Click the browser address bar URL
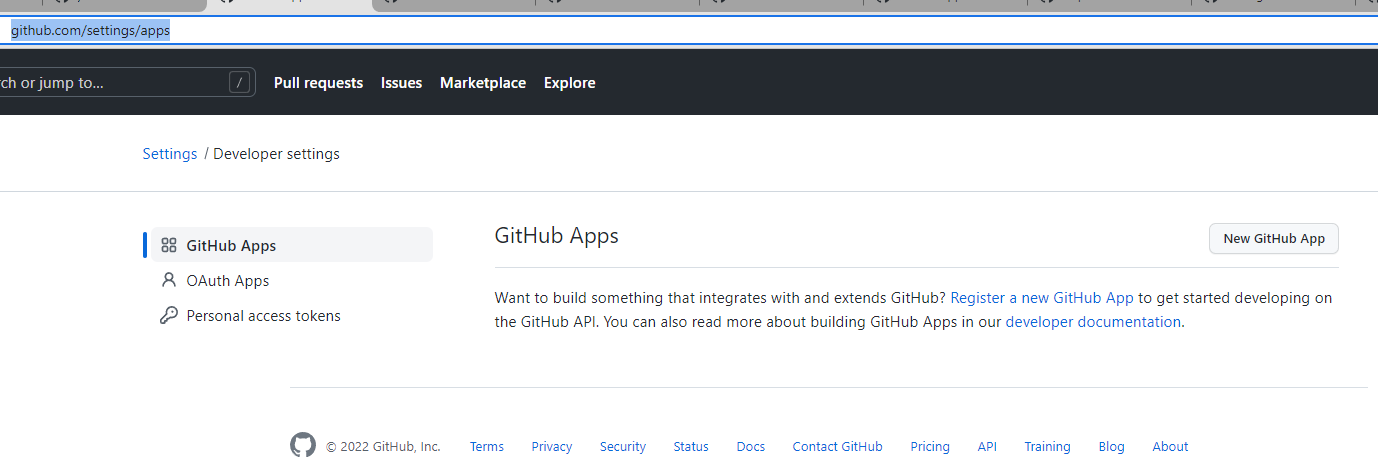This screenshot has width=1378, height=457. (90, 31)
